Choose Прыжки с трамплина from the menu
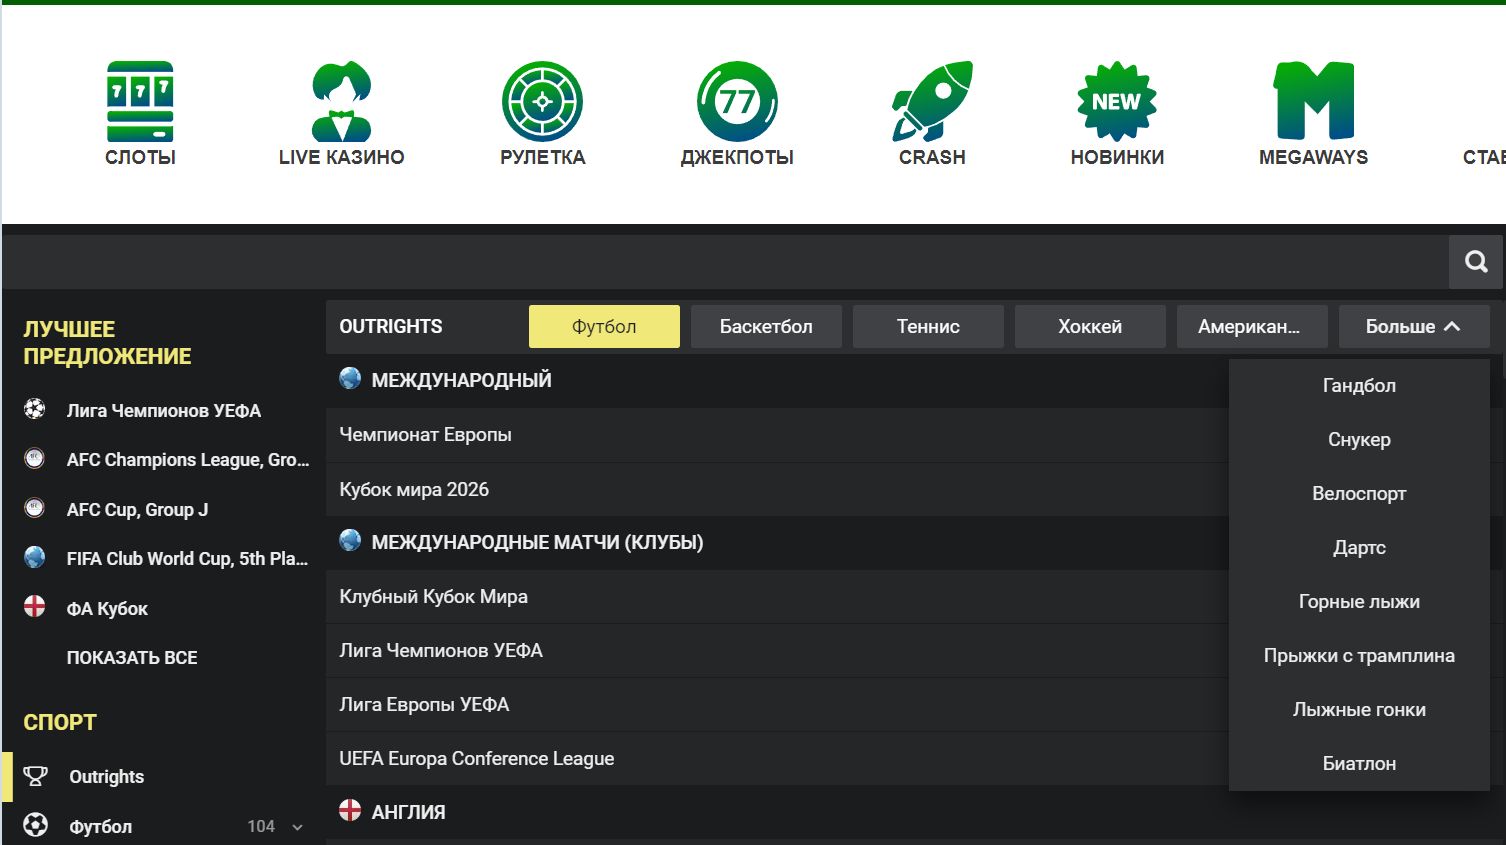The image size is (1506, 845). (x=1359, y=656)
